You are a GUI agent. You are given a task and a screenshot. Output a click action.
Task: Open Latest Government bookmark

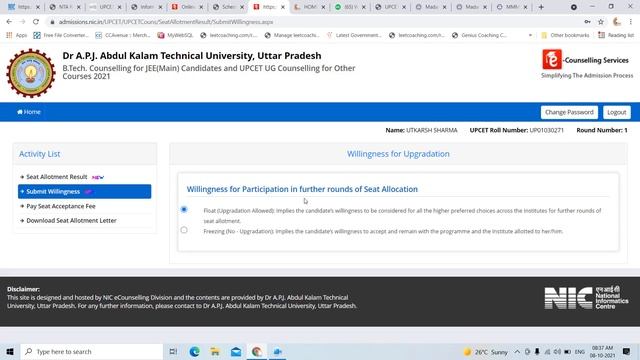point(354,36)
